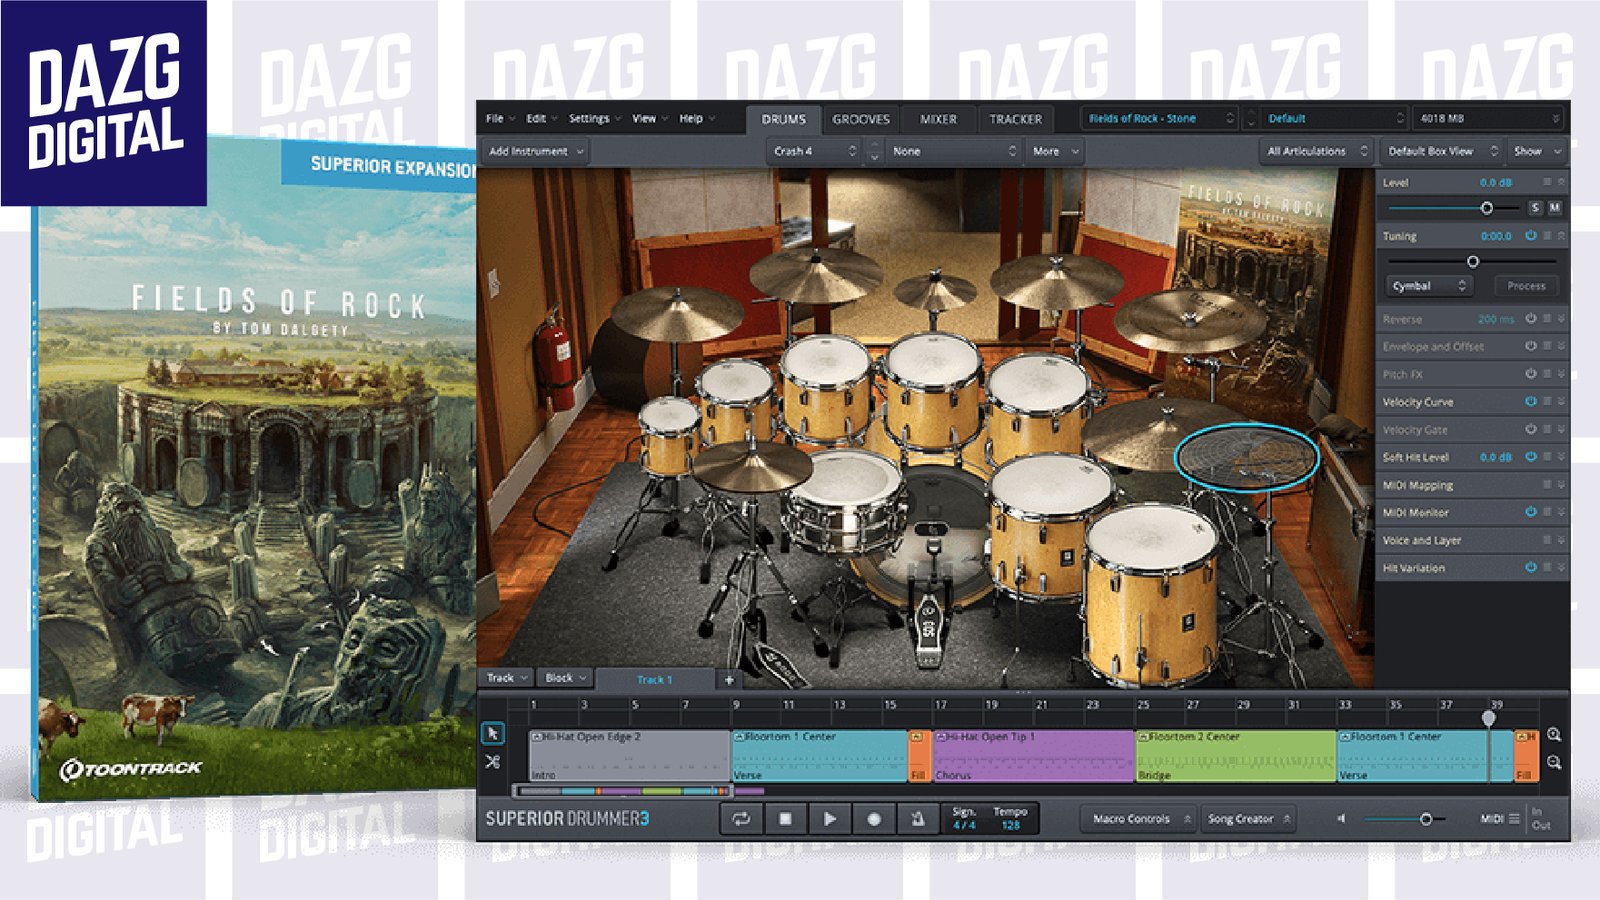
Task: Expand the Velocity Gate section chevron
Action: 1561,429
